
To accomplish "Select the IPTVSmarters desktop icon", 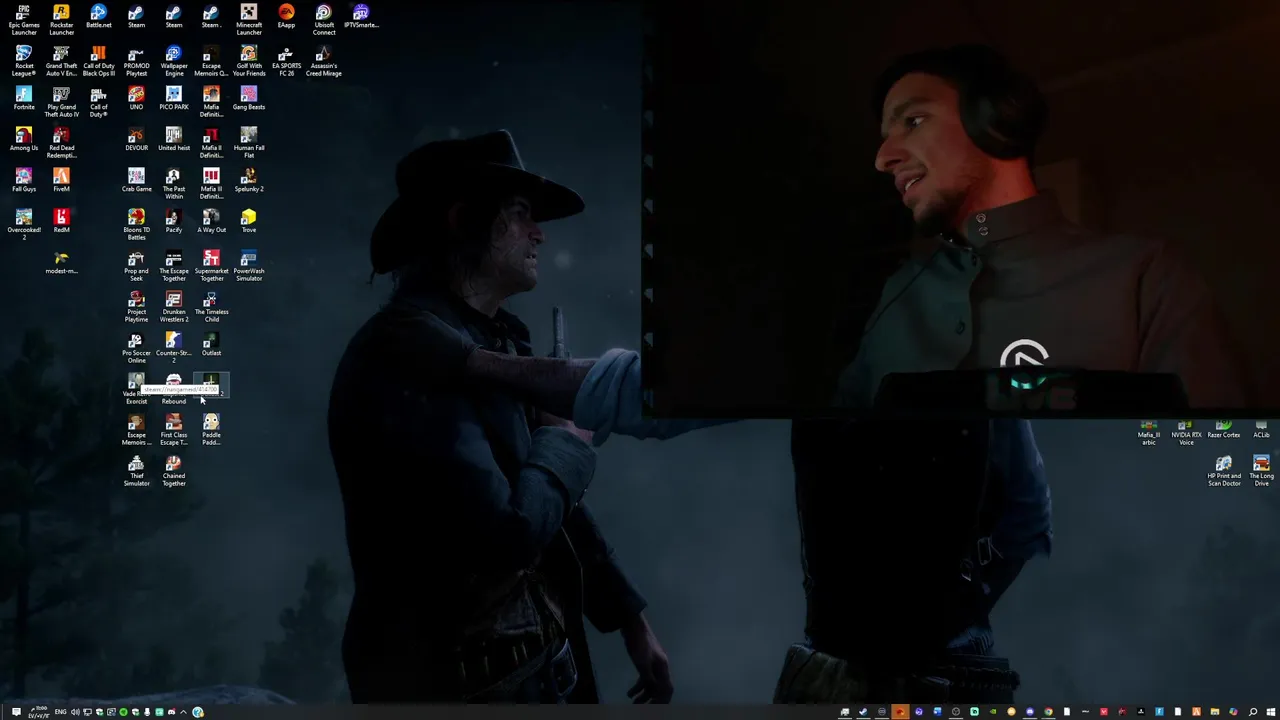I will point(361,17).
